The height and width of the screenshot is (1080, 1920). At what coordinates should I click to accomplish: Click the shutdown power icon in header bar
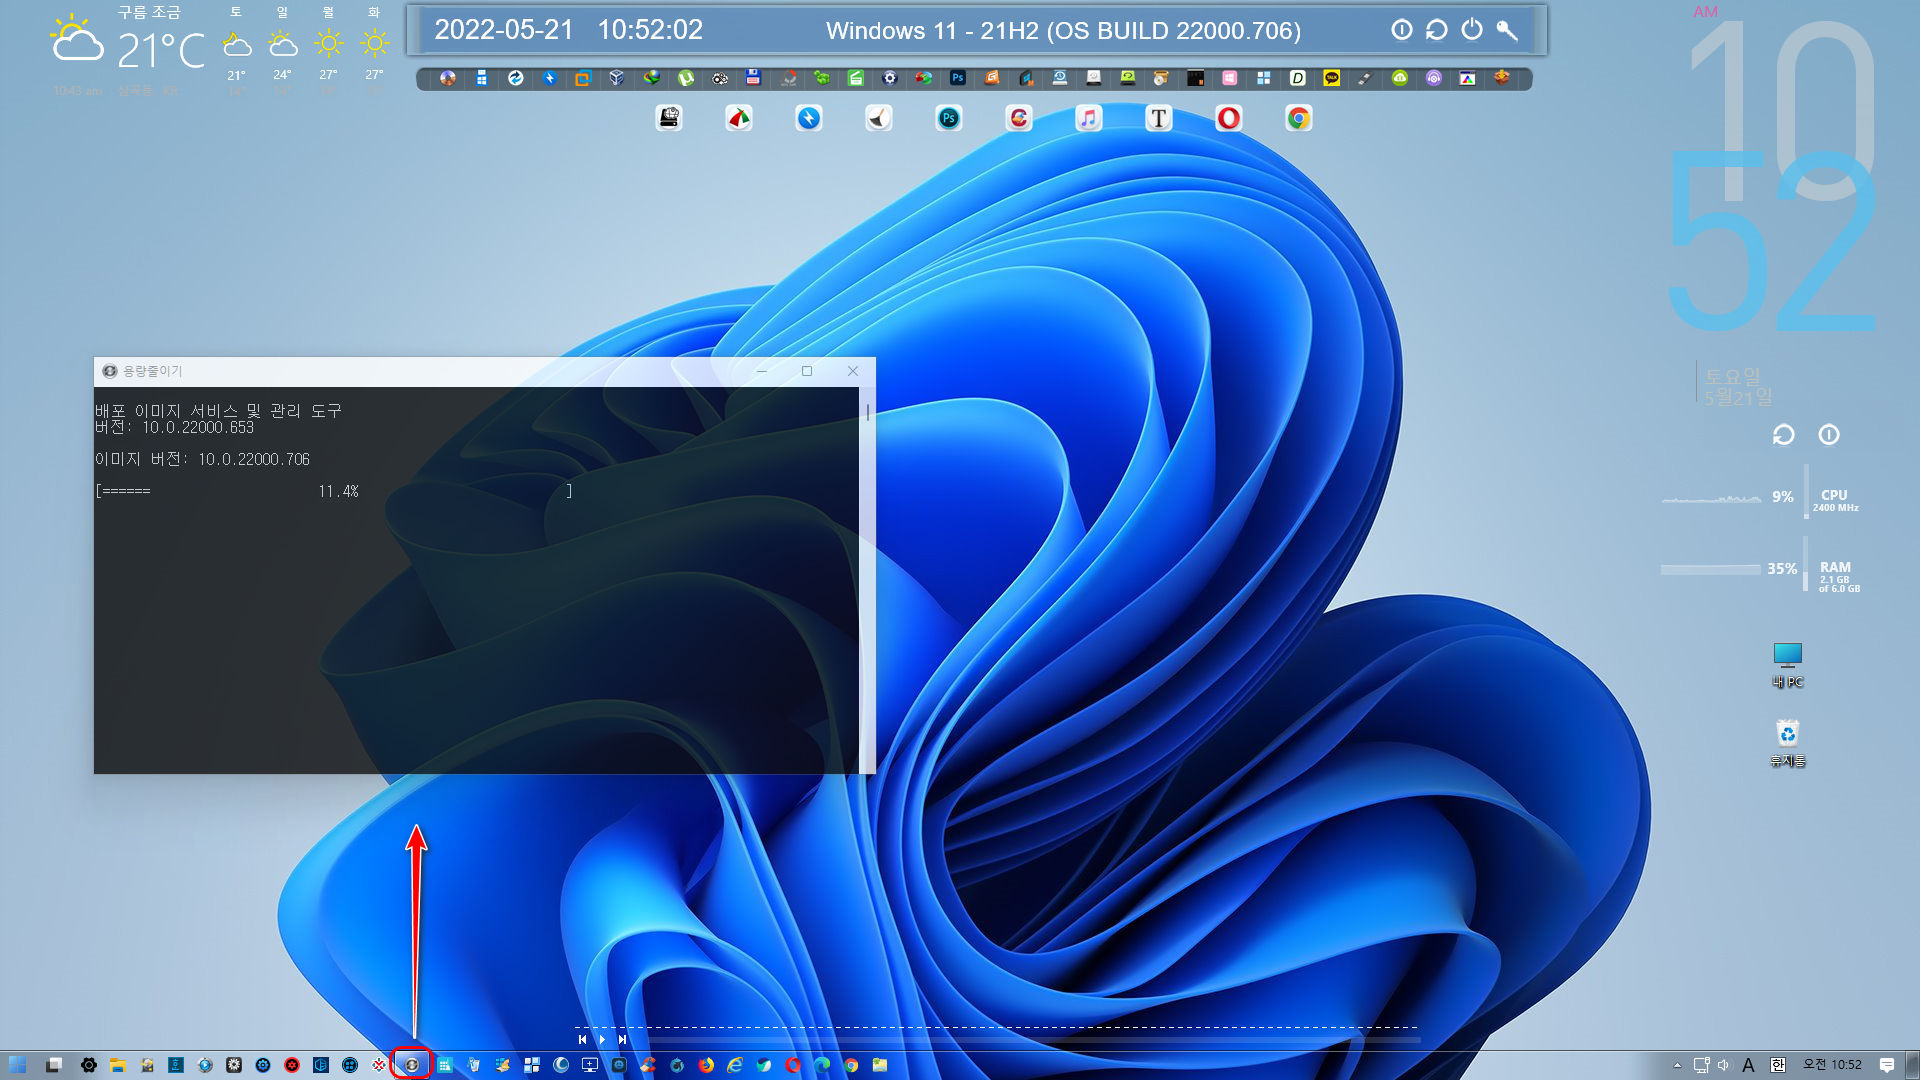(1471, 30)
